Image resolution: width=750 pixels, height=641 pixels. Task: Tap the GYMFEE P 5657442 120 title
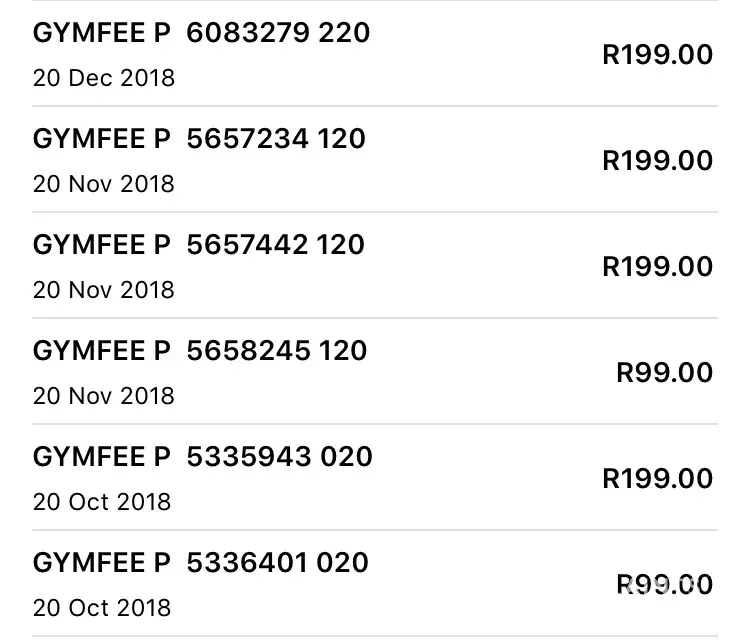199,245
